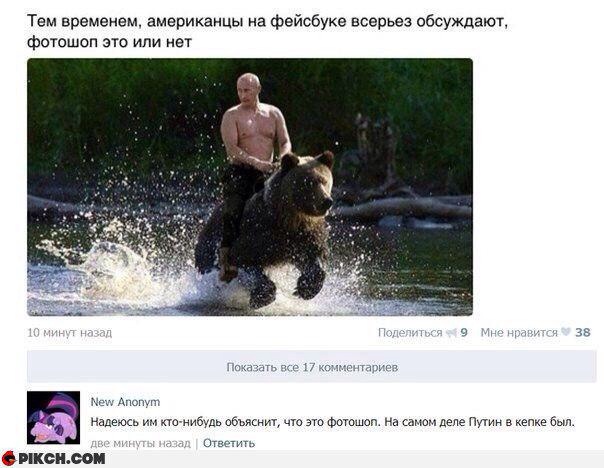The width and height of the screenshot is (604, 468).
Task: Click Ответить to reply to comment
Action: click(x=229, y=443)
